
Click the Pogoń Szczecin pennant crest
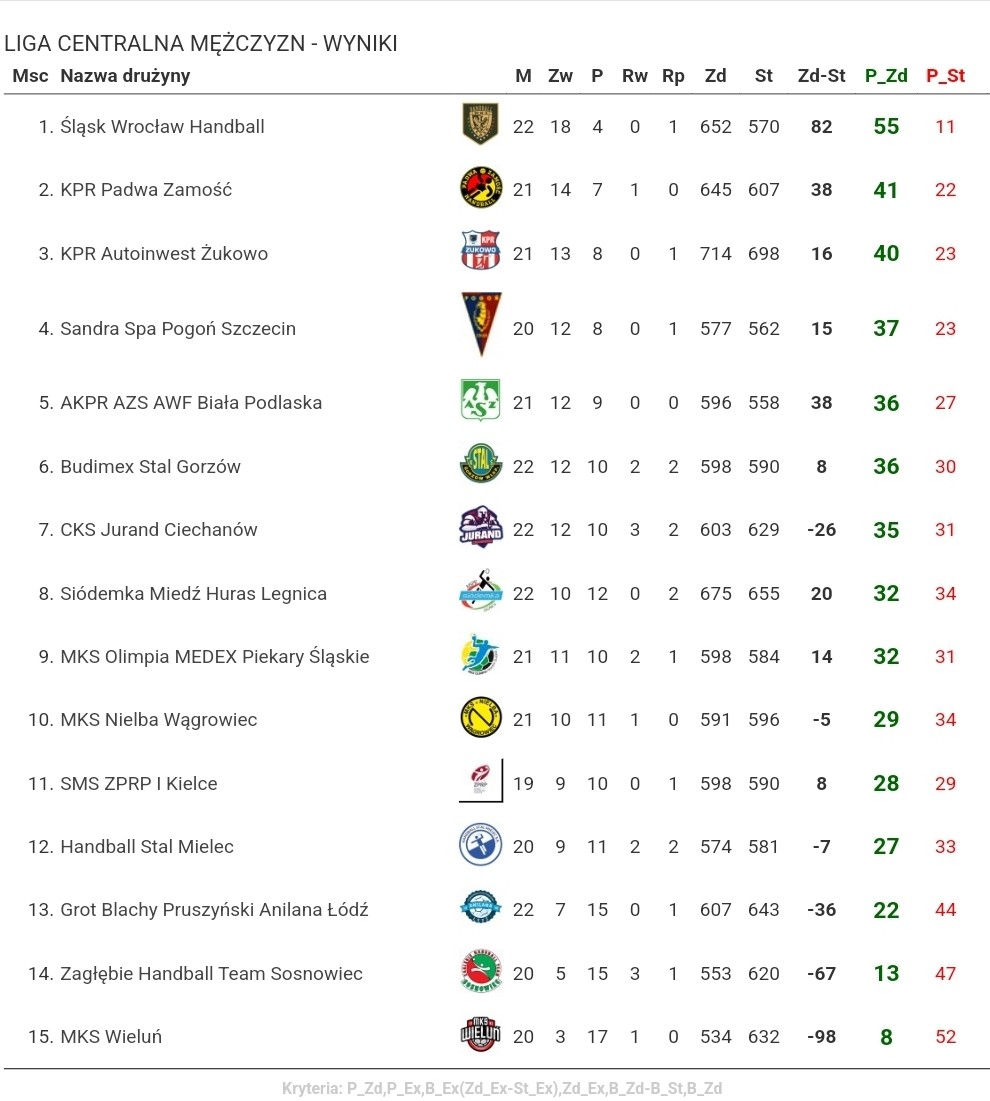tap(481, 324)
